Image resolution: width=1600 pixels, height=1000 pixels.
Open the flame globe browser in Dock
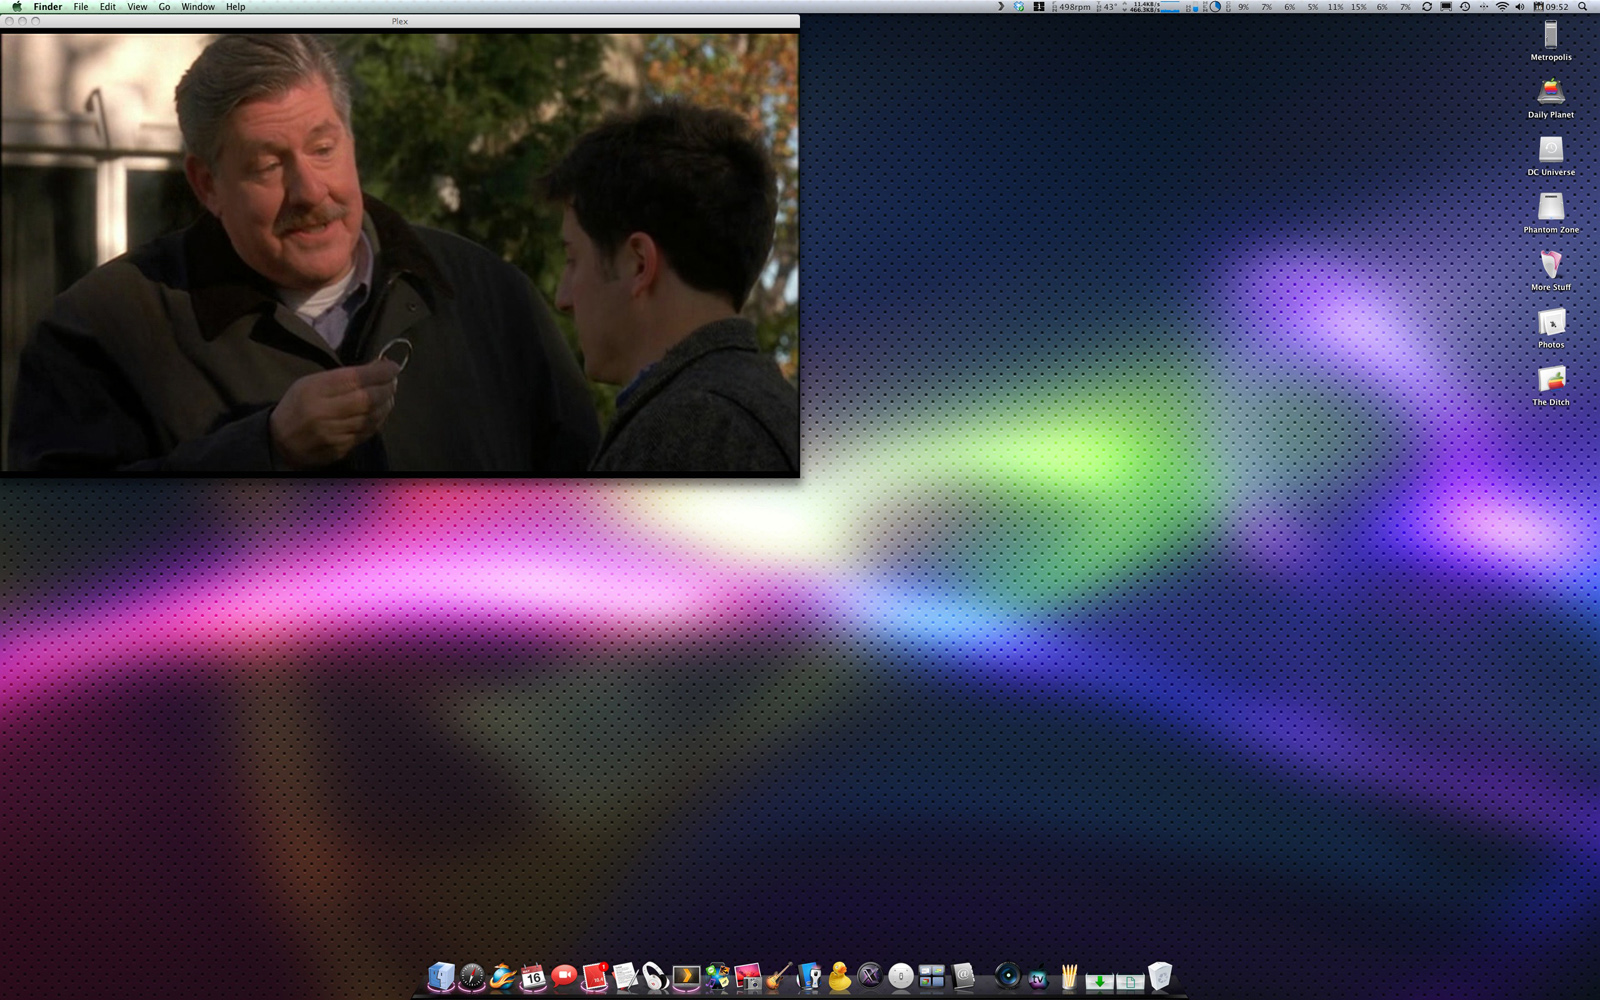(x=502, y=976)
